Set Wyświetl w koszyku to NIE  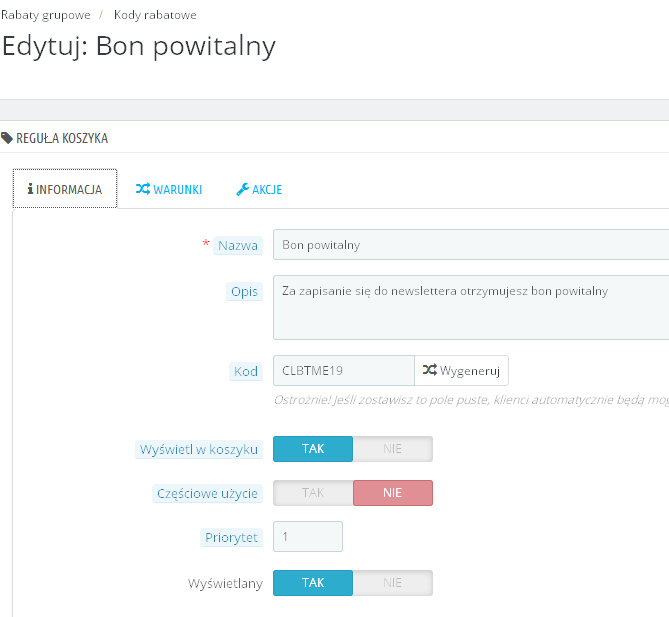point(393,449)
